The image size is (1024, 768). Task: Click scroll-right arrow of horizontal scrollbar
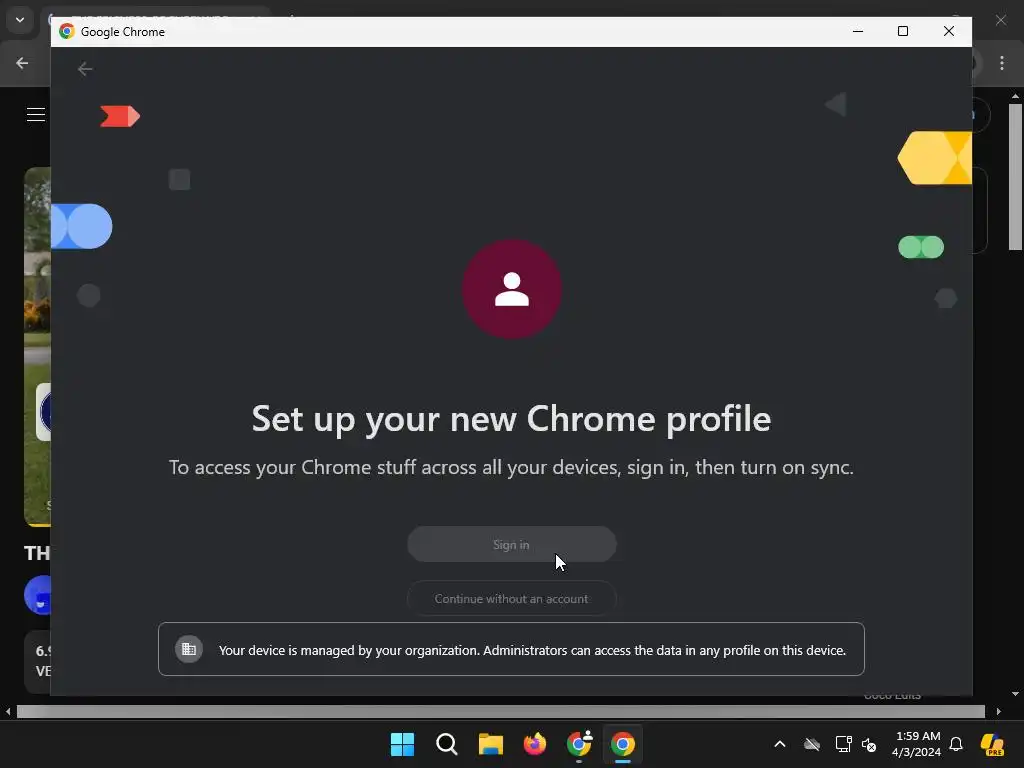coord(999,711)
